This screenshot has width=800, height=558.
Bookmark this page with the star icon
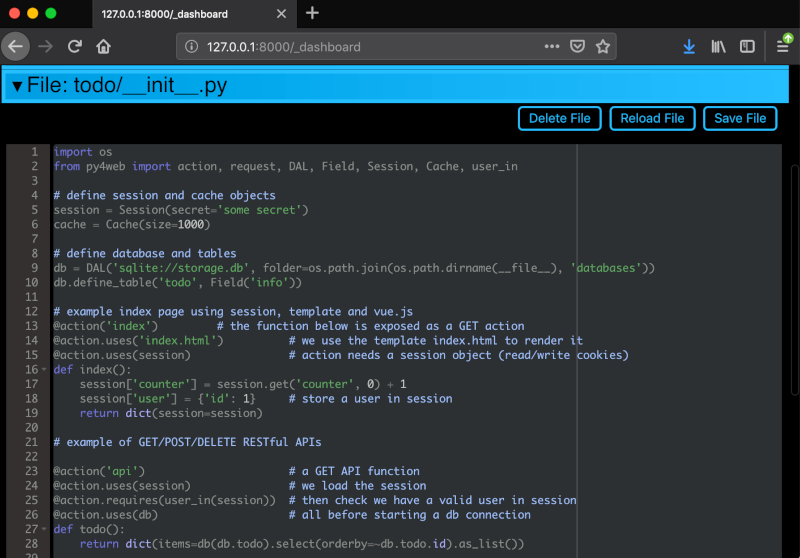tap(603, 46)
